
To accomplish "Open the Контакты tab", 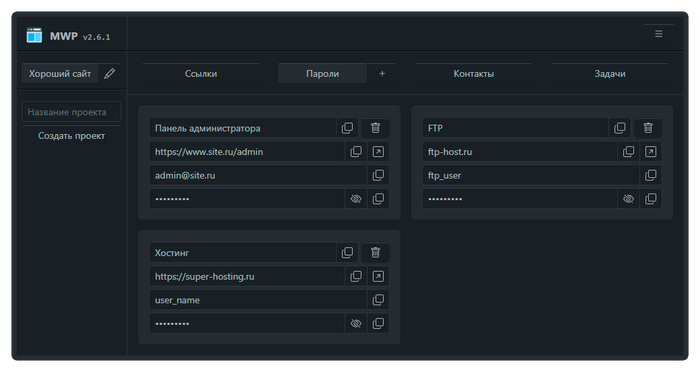I will click(x=474, y=74).
